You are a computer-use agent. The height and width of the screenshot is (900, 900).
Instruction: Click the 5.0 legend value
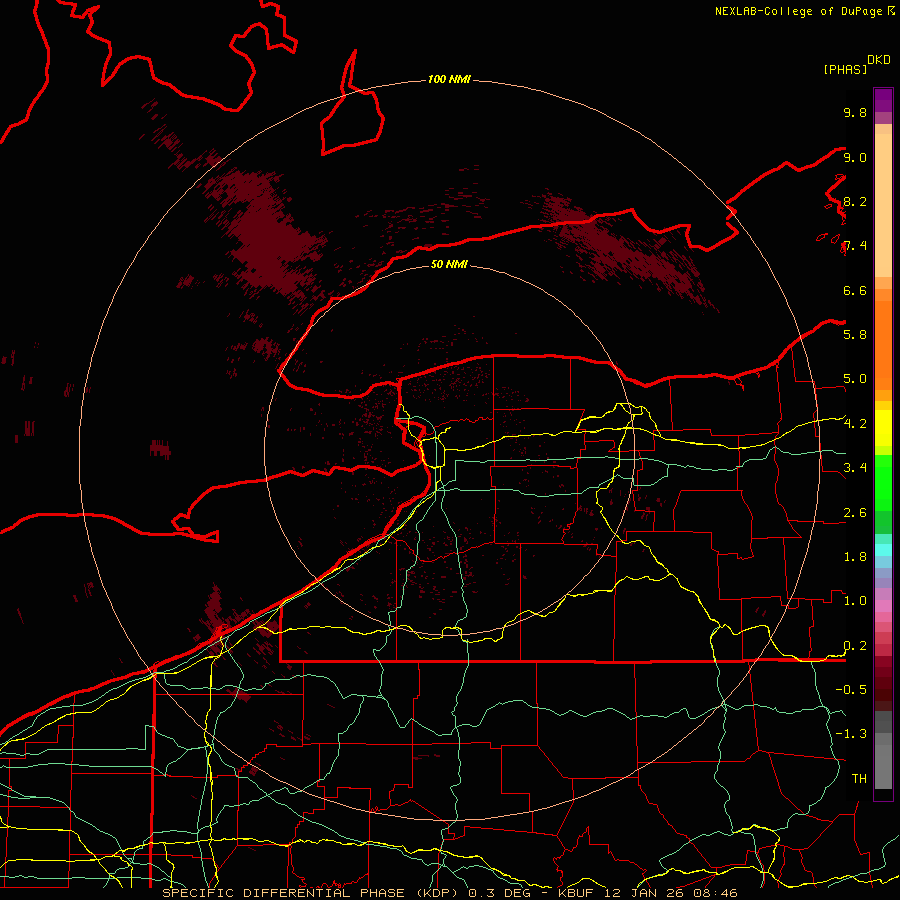click(855, 379)
